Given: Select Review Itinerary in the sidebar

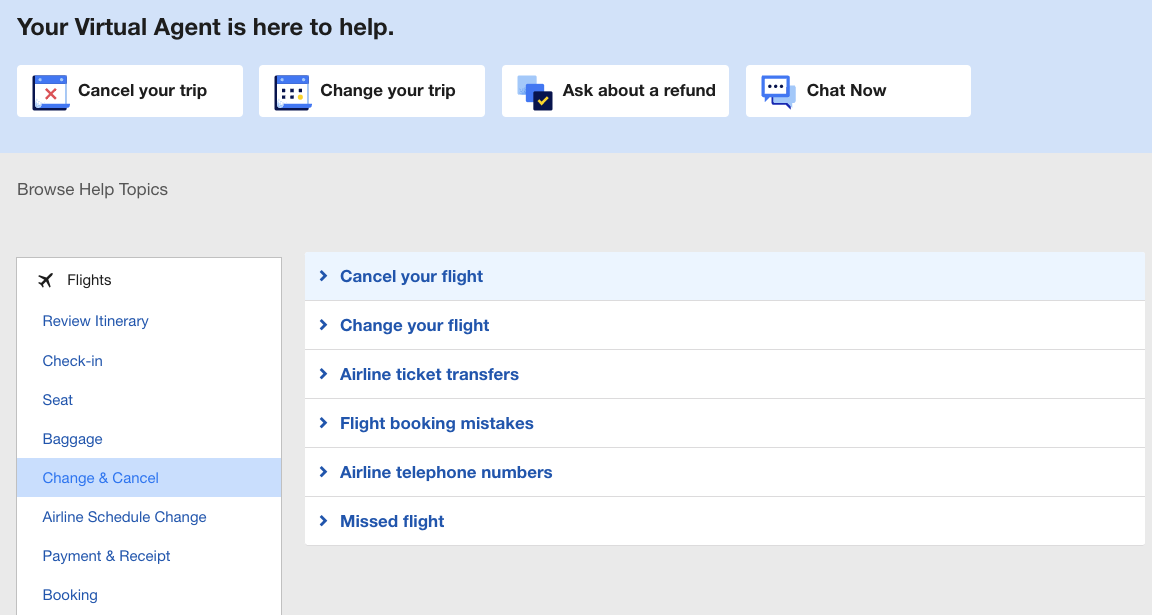Looking at the screenshot, I should click(x=95, y=321).
